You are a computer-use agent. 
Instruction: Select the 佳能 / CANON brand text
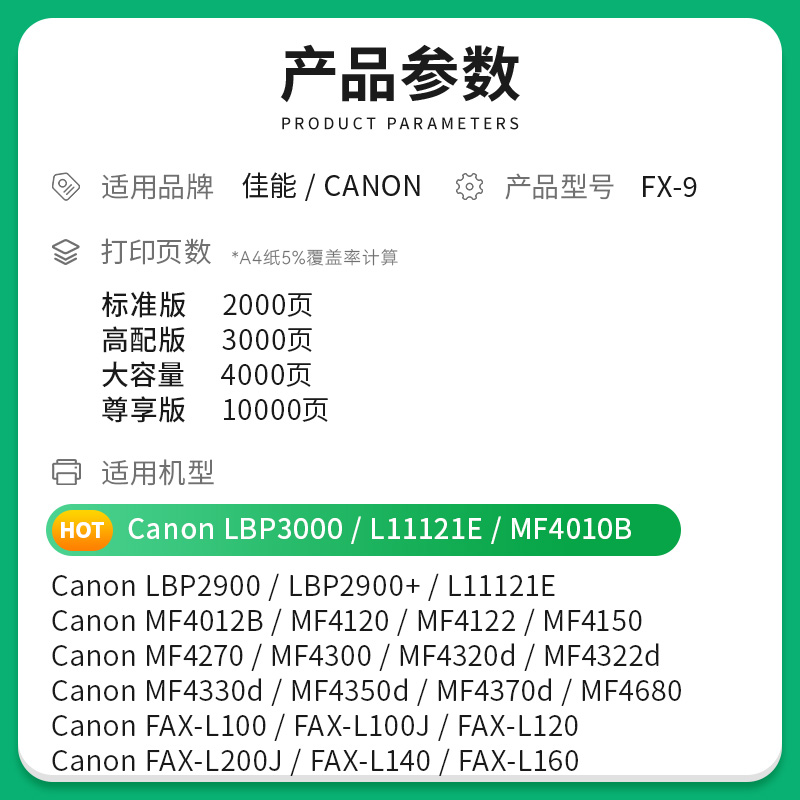332,186
